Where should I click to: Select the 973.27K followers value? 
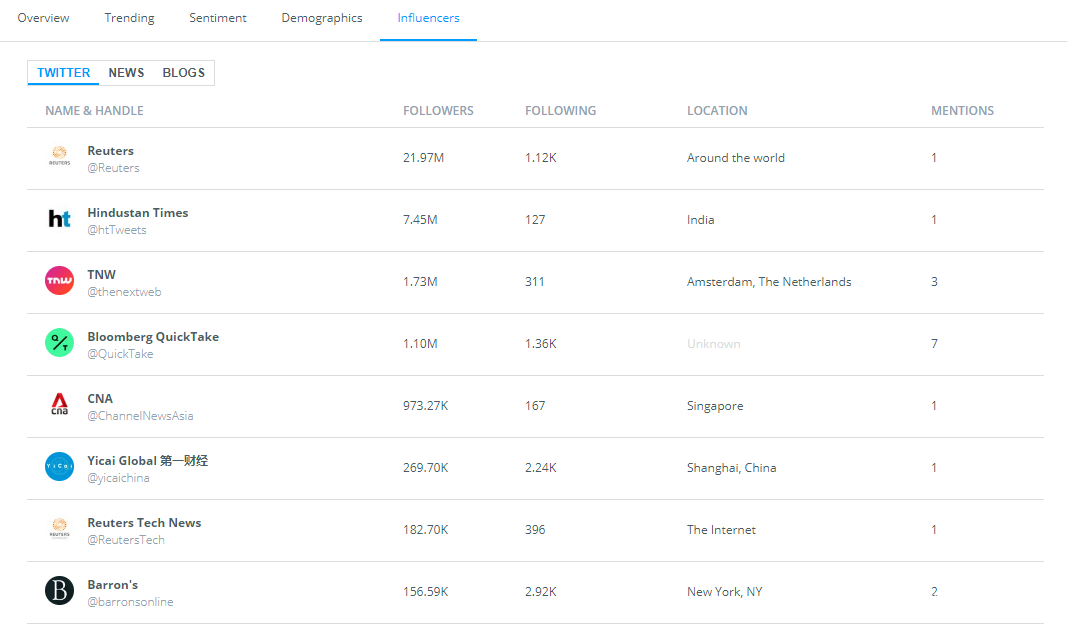point(425,406)
